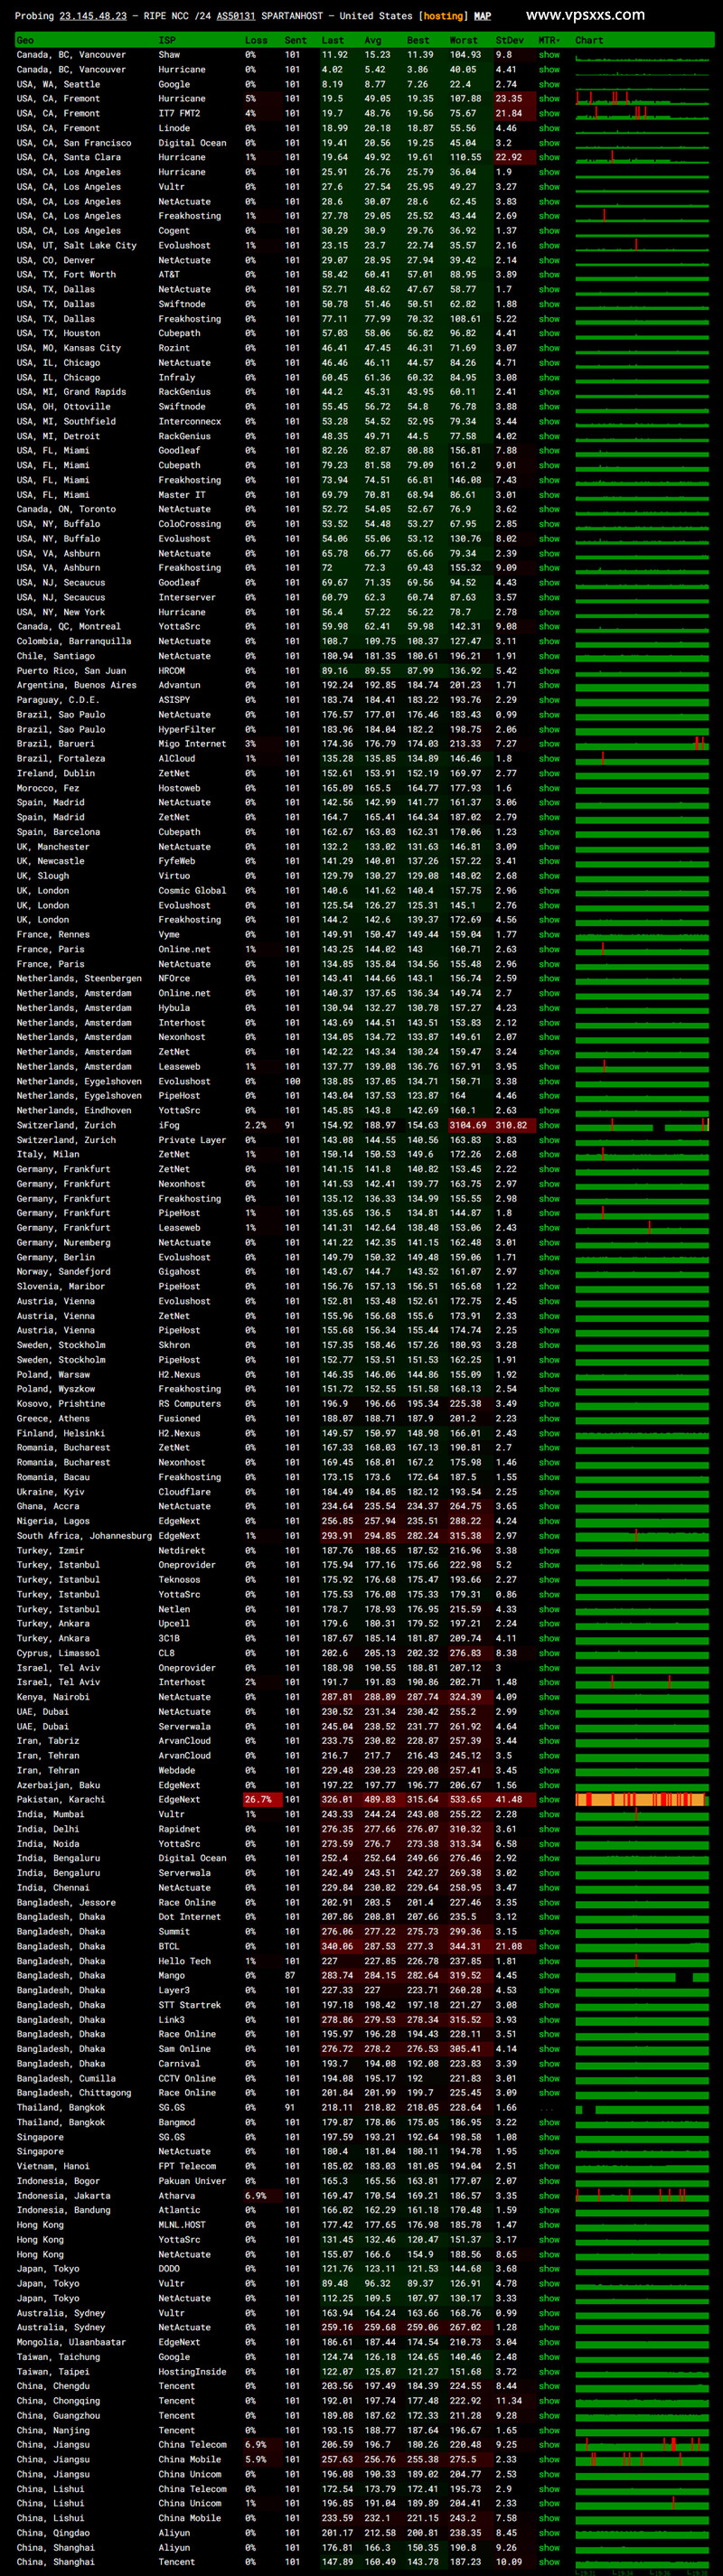Select the "Hostoweb" ISP cell

tap(179, 788)
